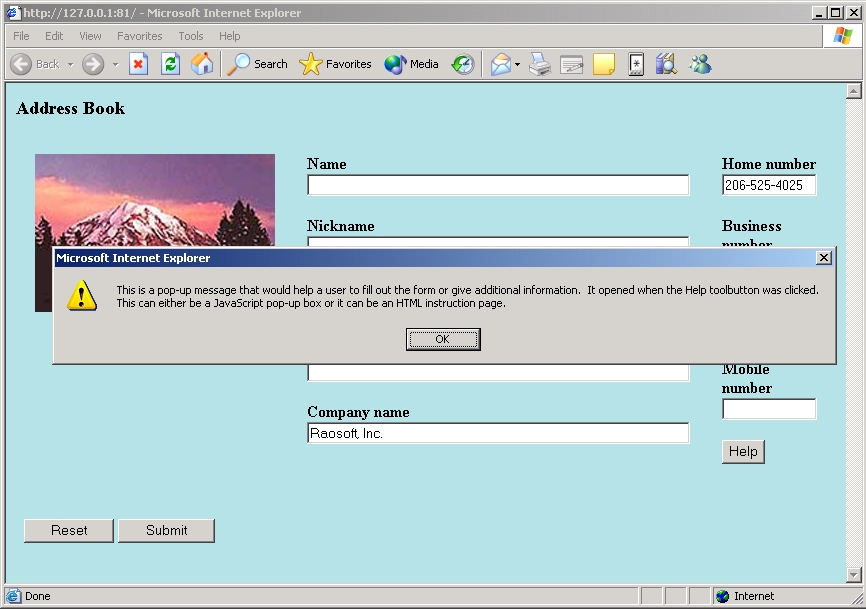
Task: Click the Nickname label text
Action: click(x=341, y=226)
